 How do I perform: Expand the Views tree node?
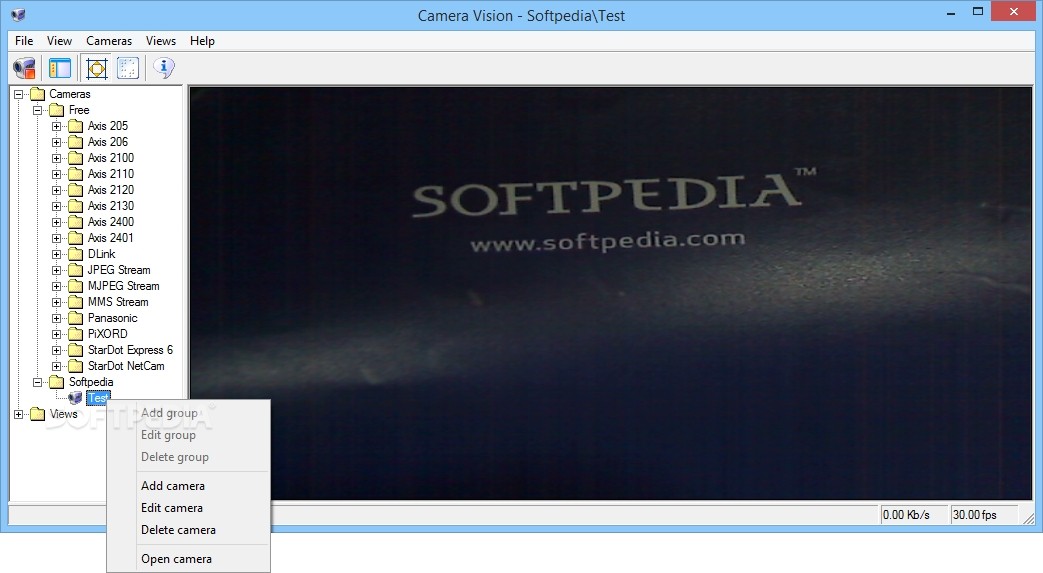[x=19, y=414]
